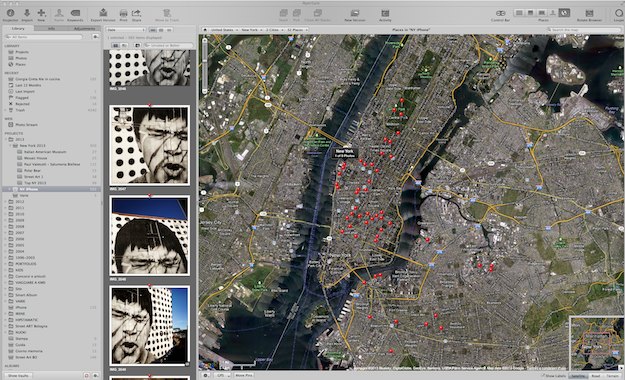Viewport: 625px width, 380px height.
Task: Click the Rotate Browser icon
Action: click(589, 13)
